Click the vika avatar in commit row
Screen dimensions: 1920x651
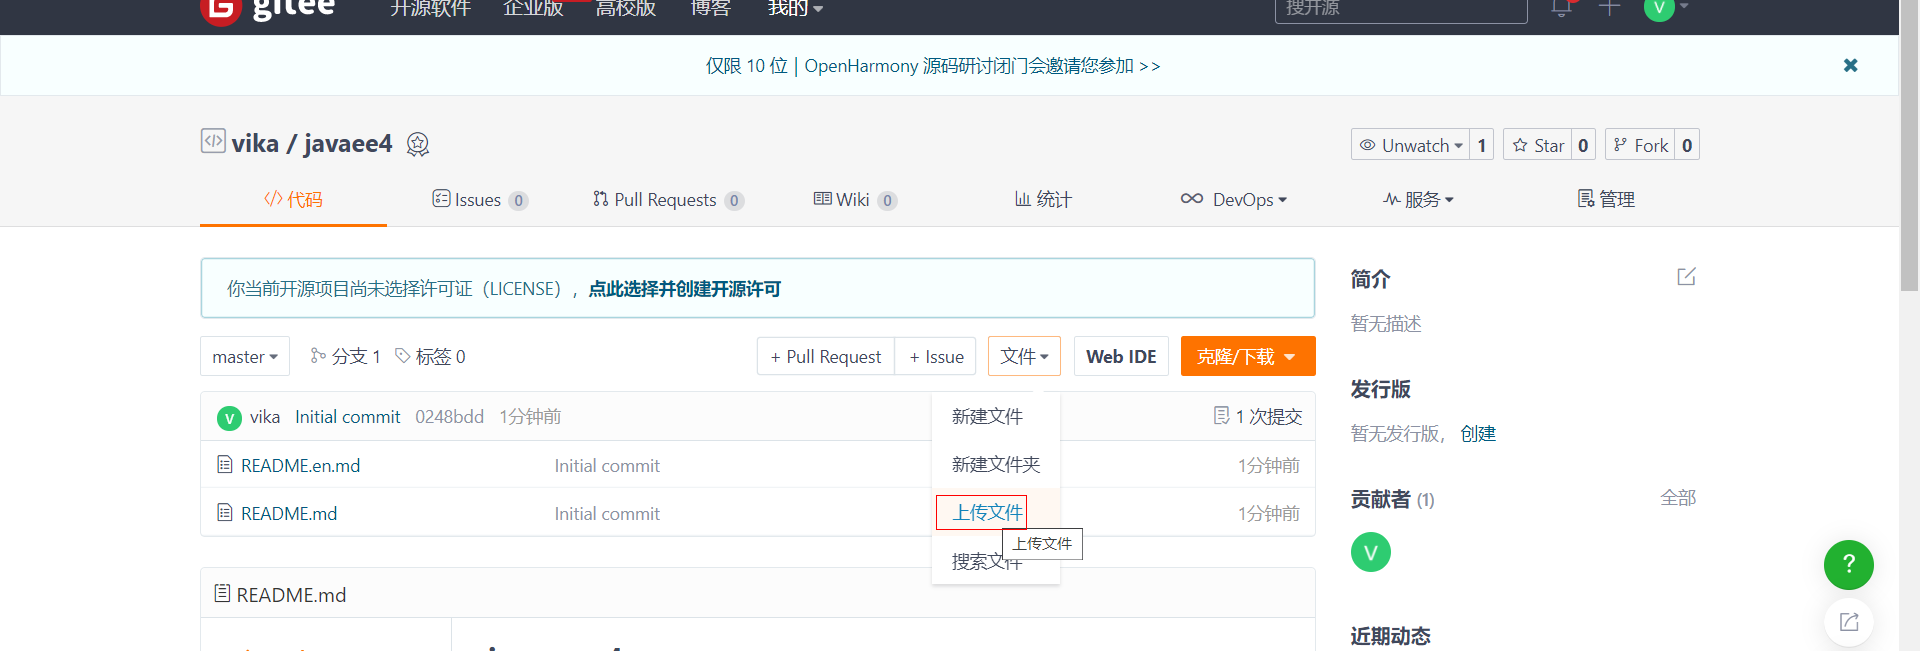(229, 418)
